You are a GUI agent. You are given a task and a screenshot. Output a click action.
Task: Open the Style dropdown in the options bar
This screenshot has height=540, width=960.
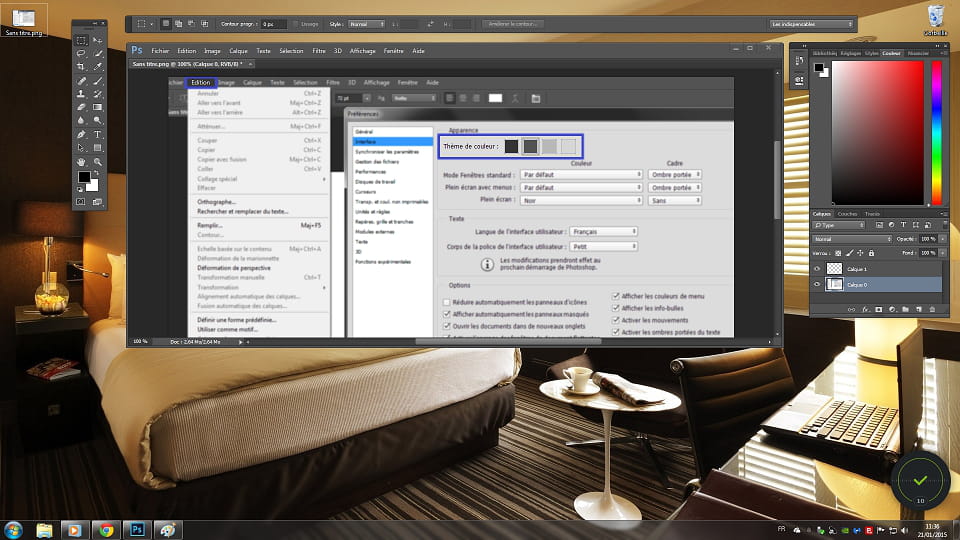click(365, 23)
